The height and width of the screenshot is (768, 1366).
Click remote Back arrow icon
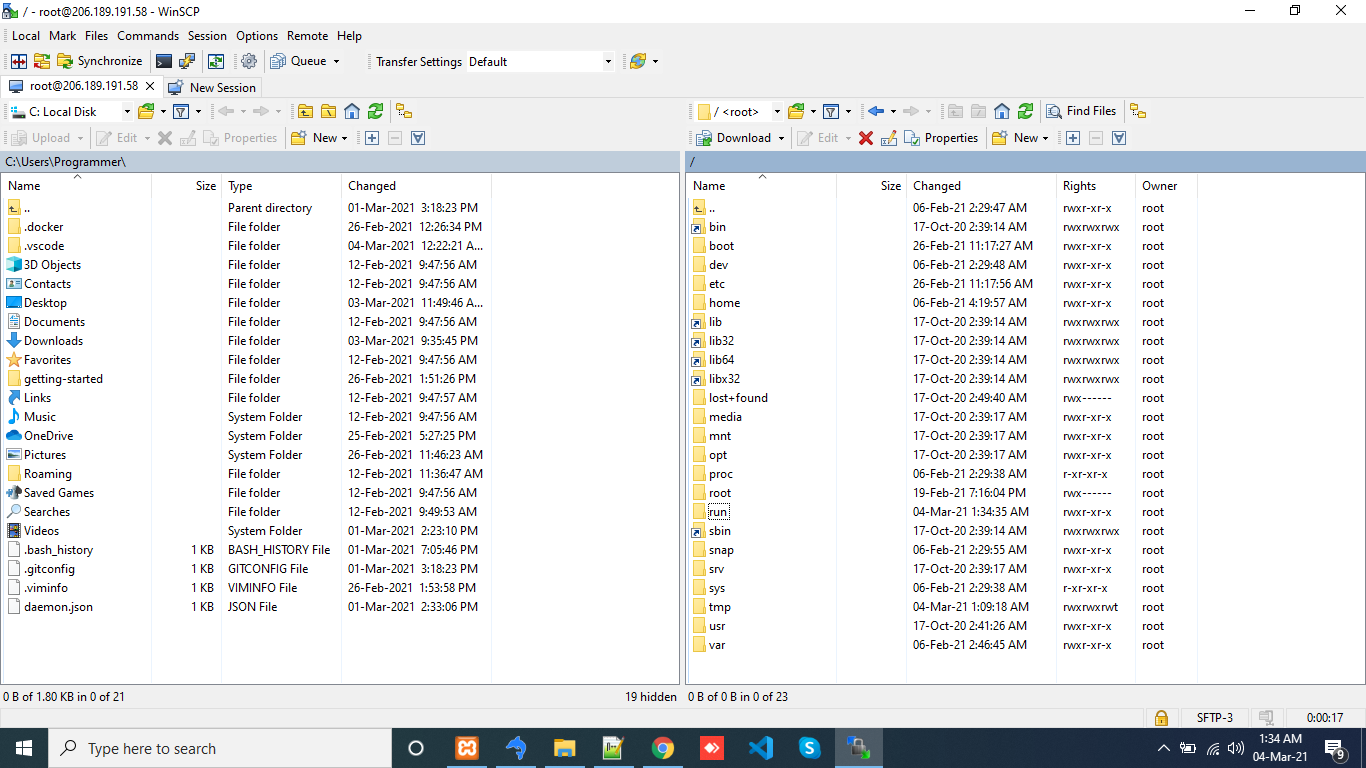[x=876, y=111]
